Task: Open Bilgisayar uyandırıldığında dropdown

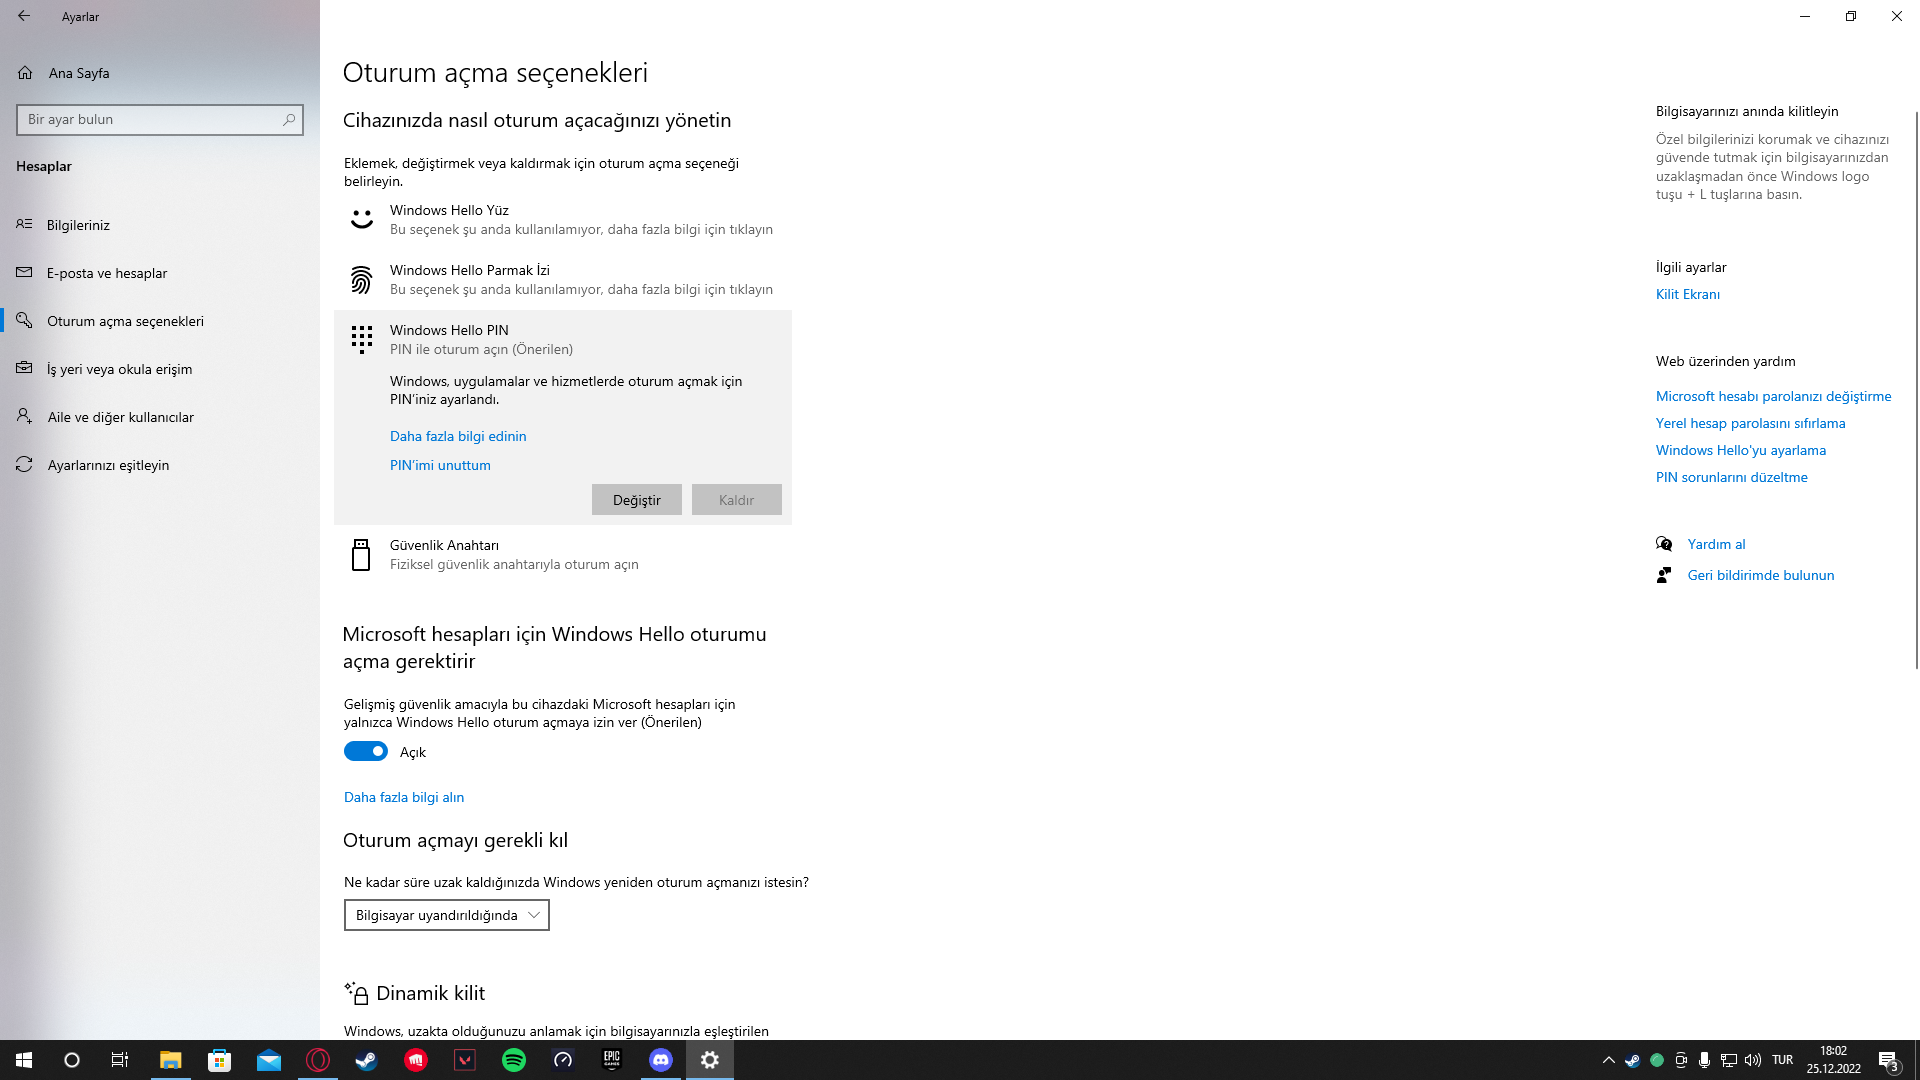Action: pos(446,915)
